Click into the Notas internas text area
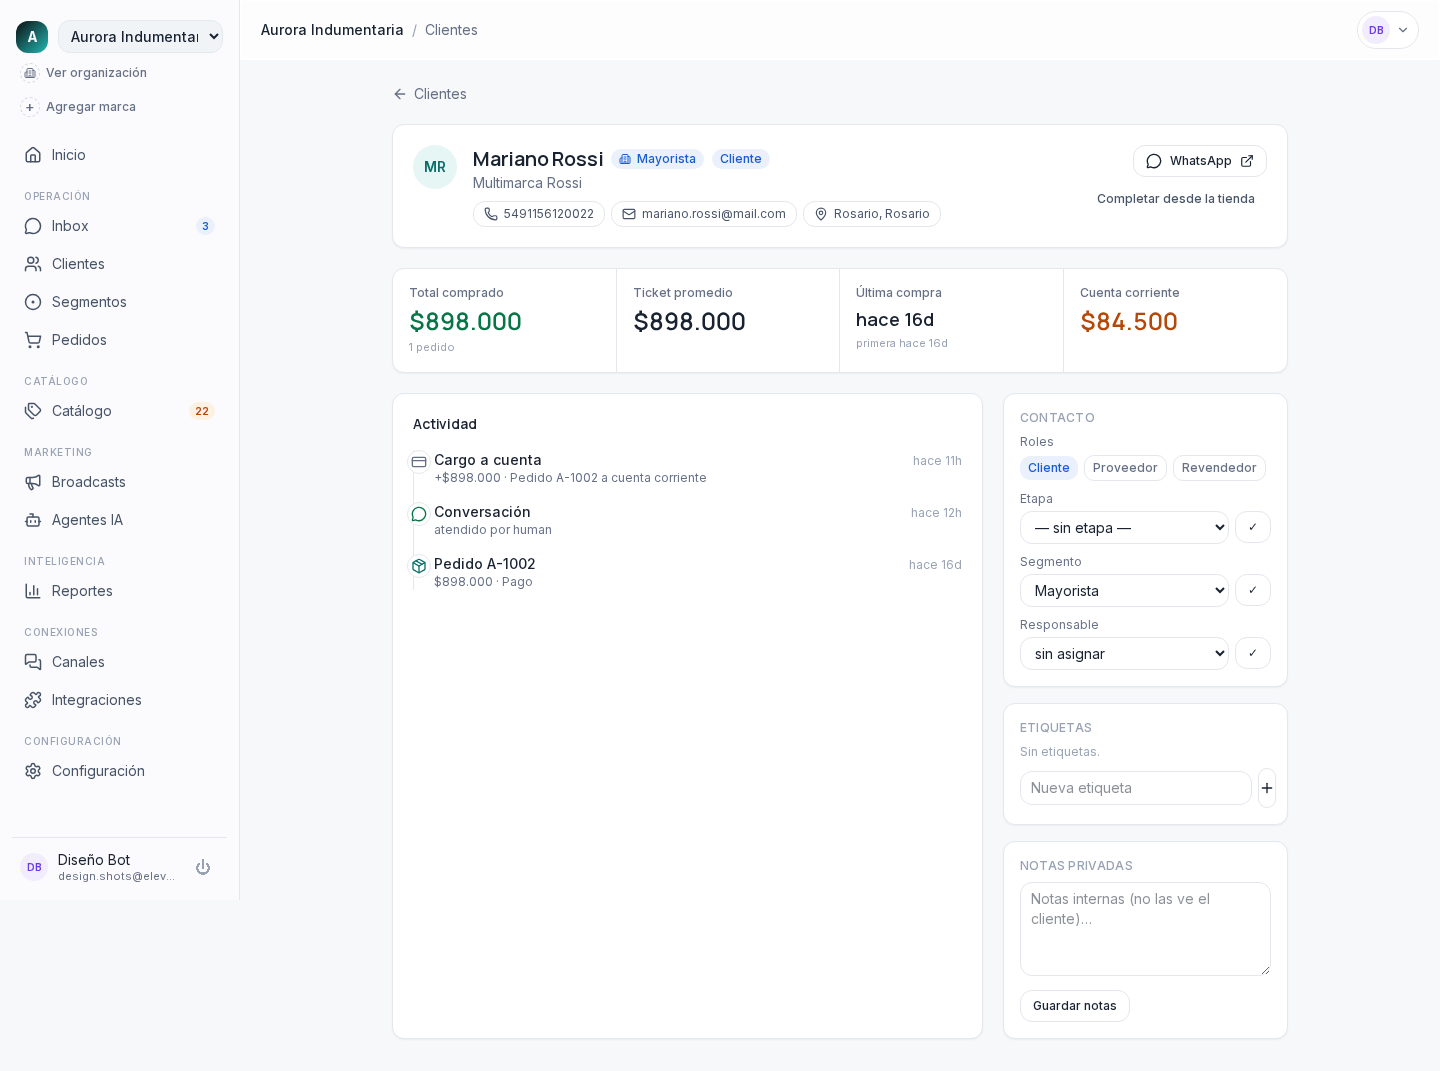 pyautogui.click(x=1145, y=929)
